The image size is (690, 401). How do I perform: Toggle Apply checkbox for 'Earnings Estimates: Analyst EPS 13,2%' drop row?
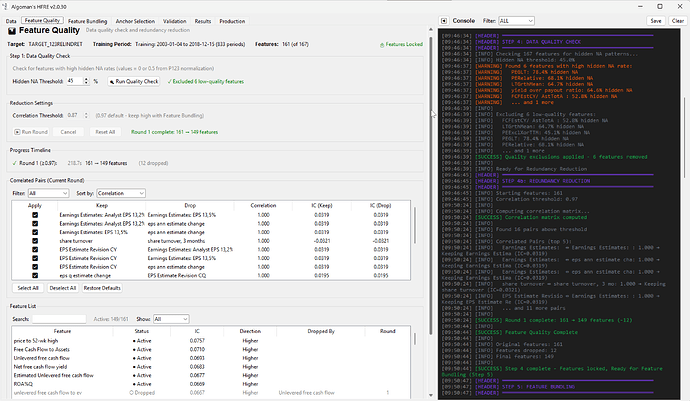coord(35,250)
